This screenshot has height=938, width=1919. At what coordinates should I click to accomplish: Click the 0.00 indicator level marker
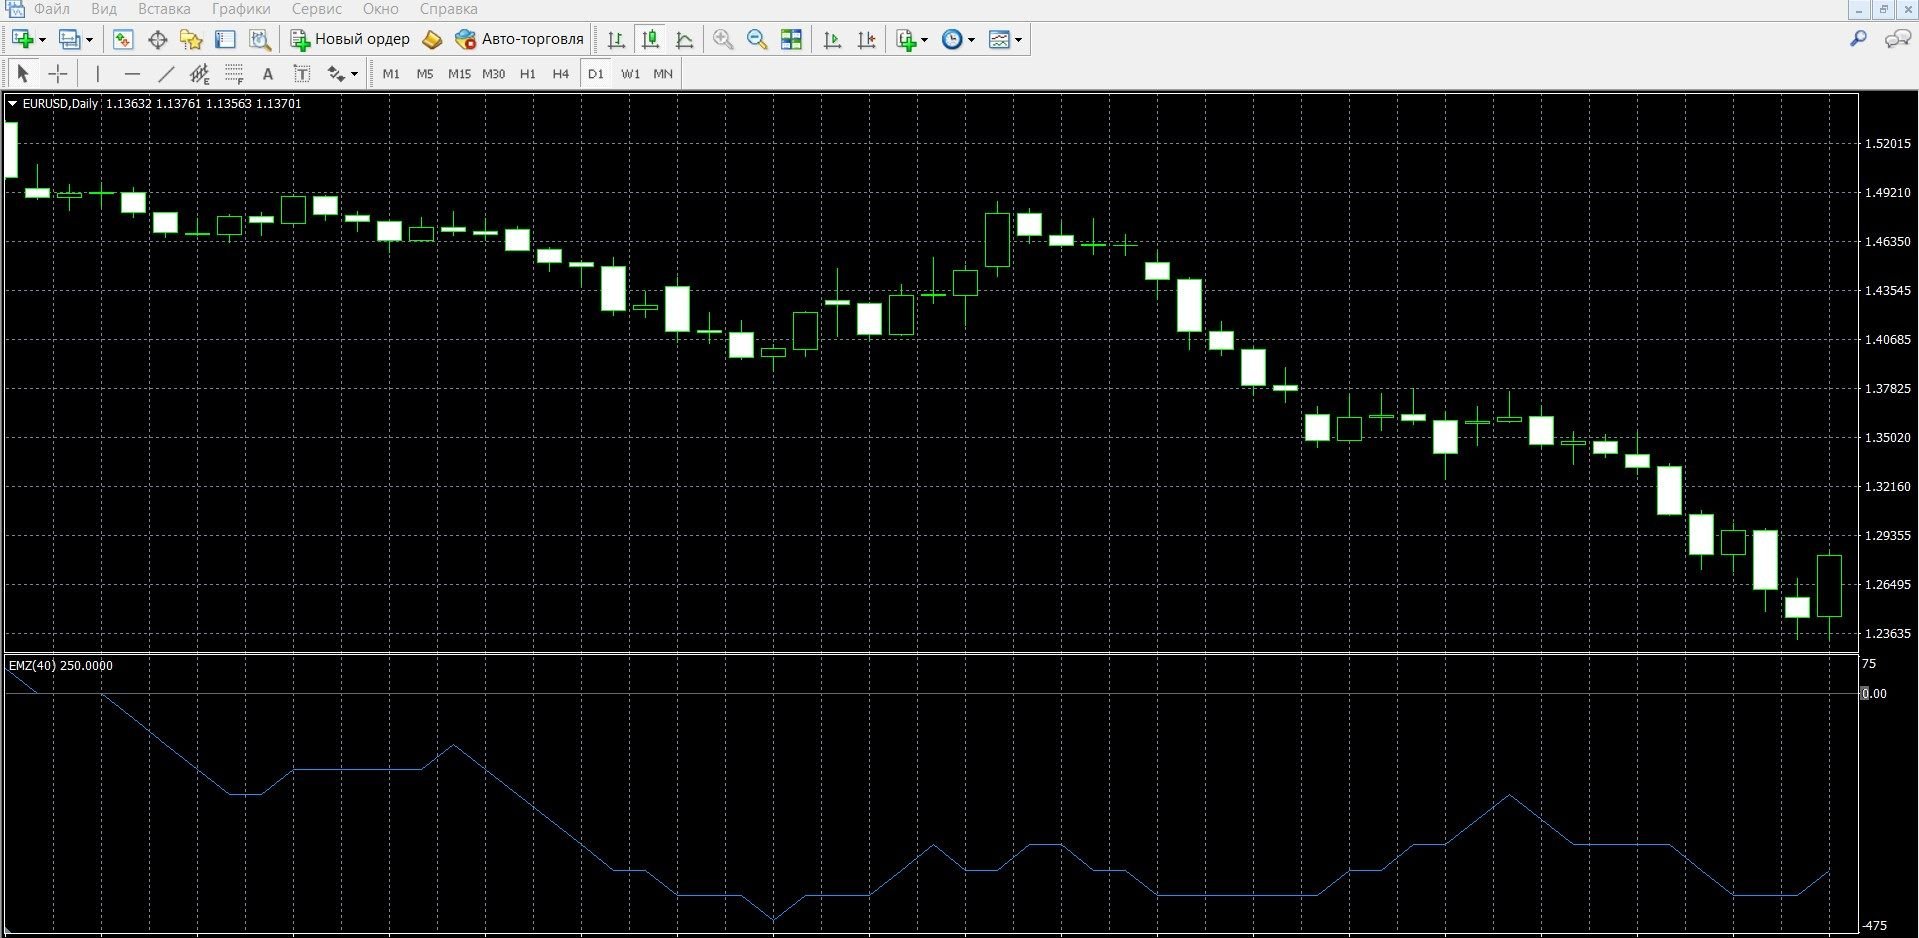coord(1874,693)
